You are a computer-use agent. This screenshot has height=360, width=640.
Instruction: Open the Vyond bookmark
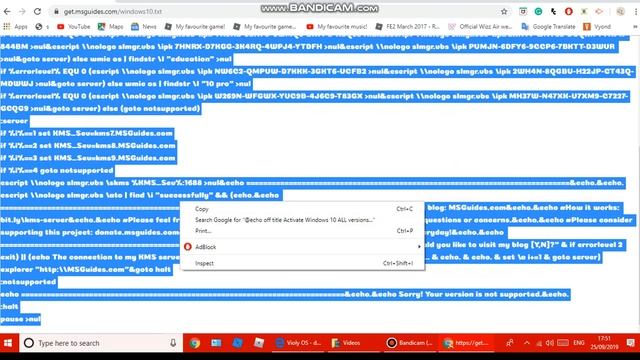coord(597,27)
